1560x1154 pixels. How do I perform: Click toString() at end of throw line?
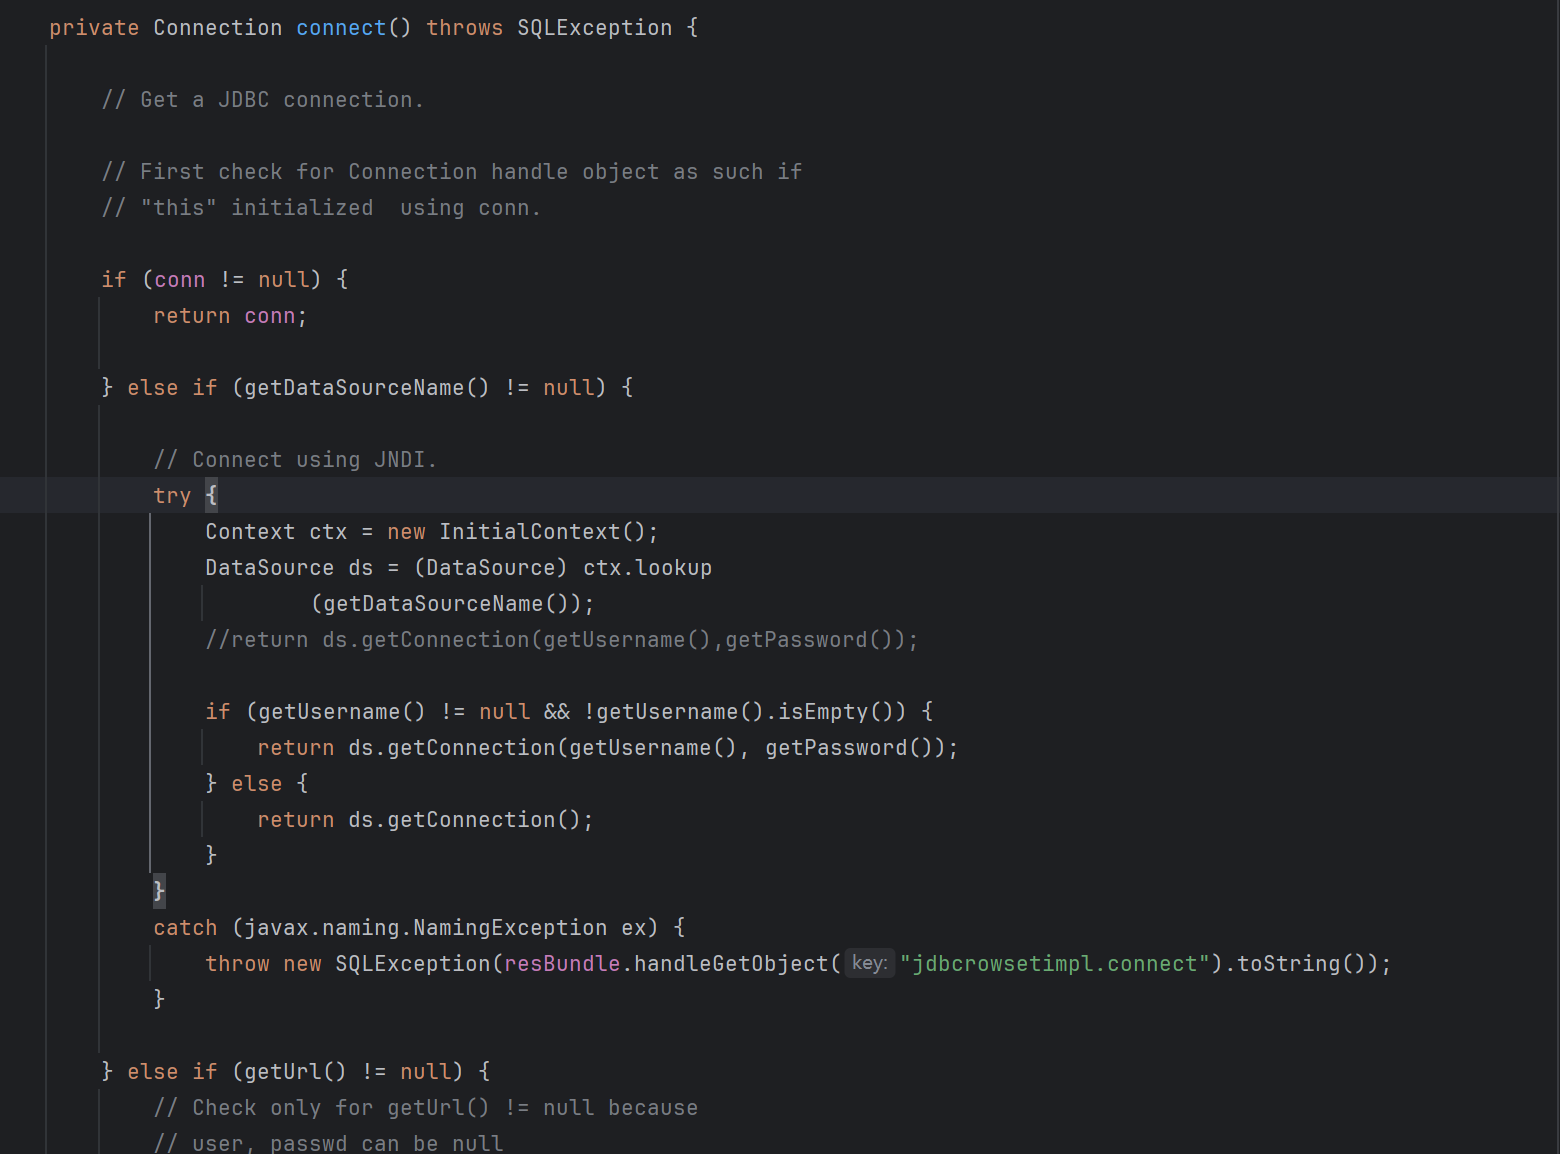click(1288, 964)
